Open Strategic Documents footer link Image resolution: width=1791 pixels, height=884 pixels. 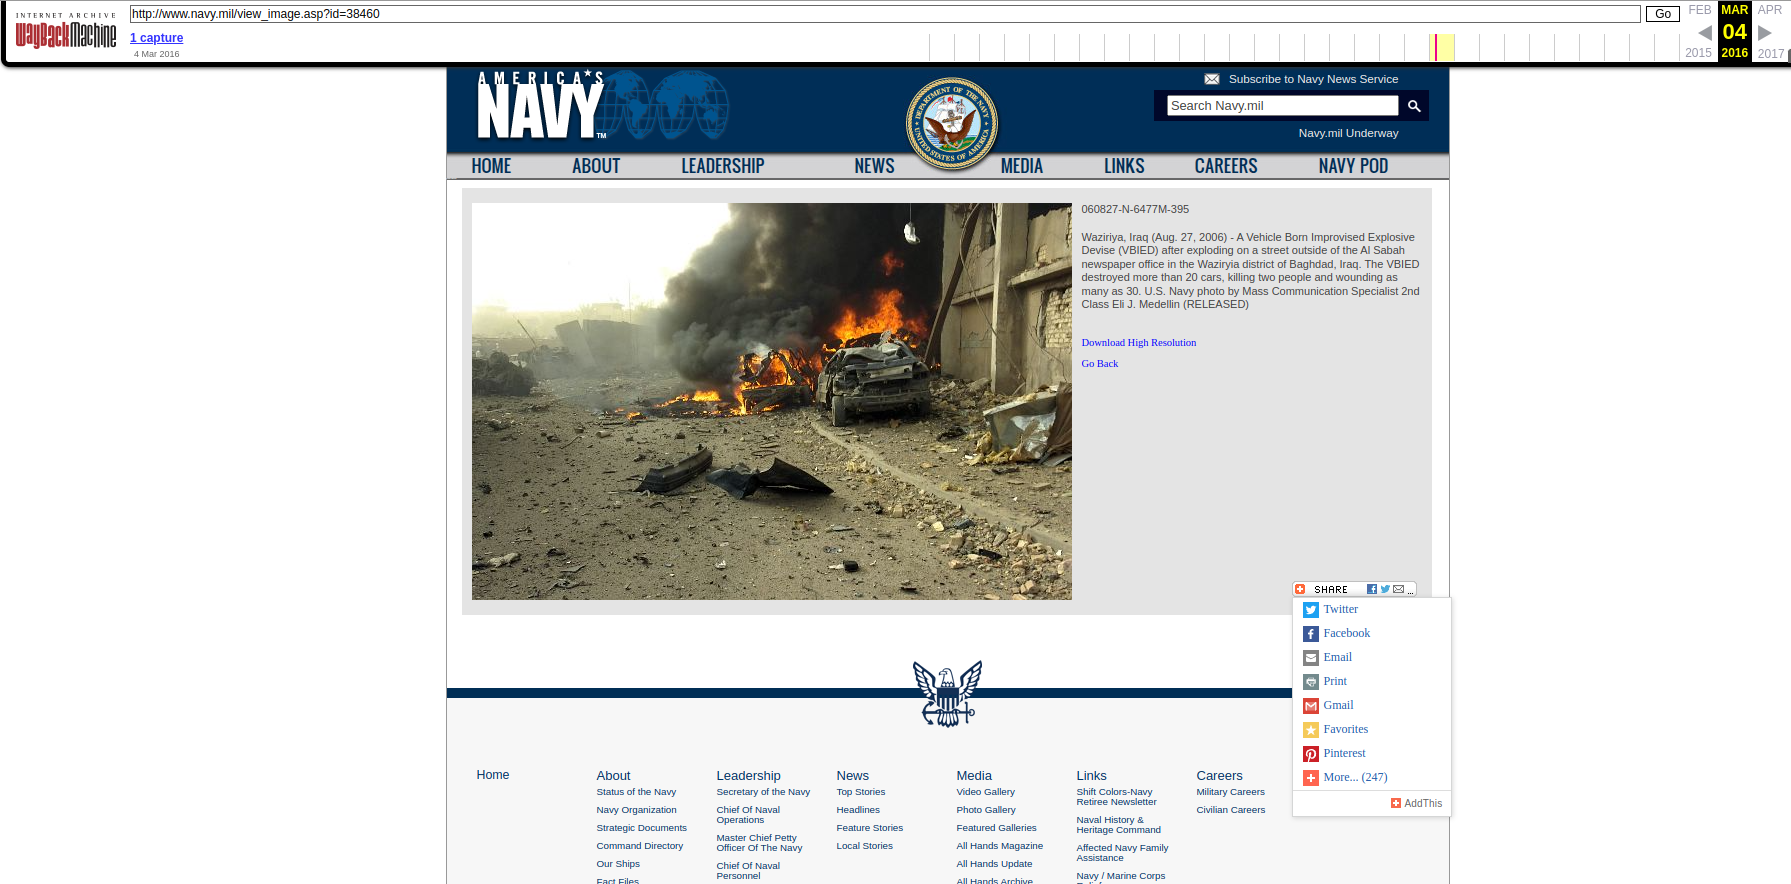pyautogui.click(x=641, y=828)
